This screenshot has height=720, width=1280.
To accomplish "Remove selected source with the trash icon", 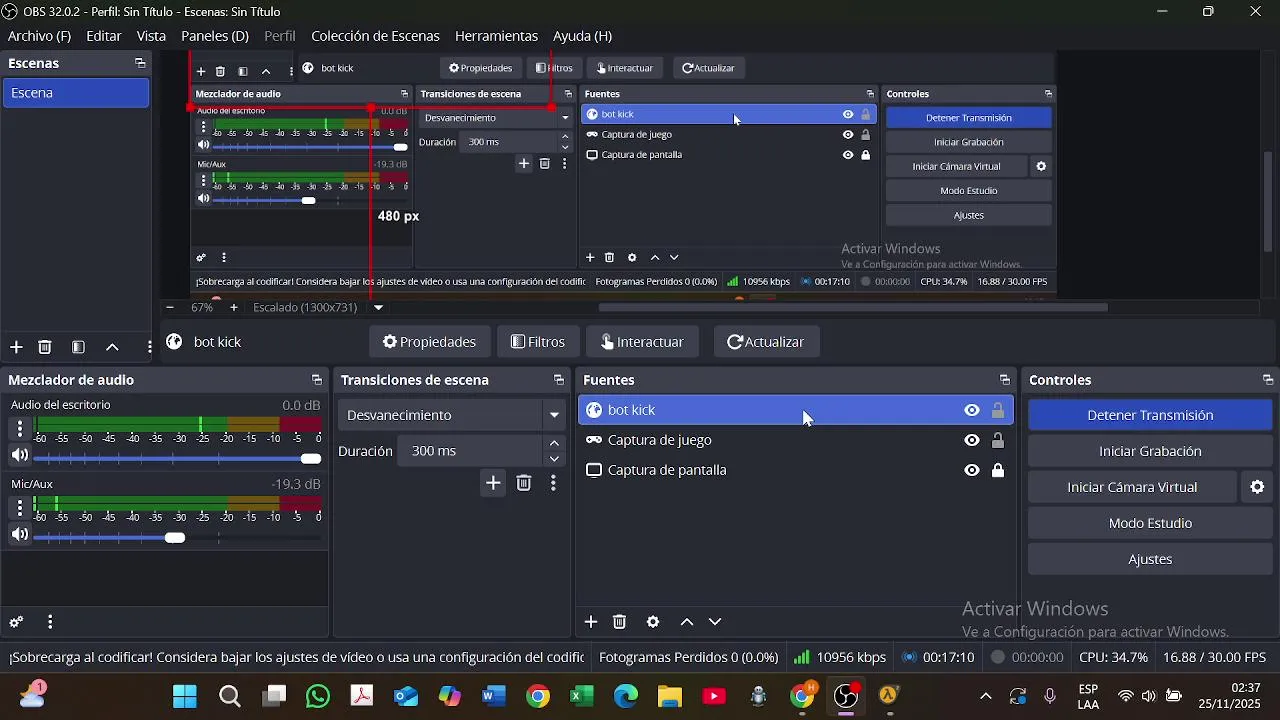I will click(620, 622).
